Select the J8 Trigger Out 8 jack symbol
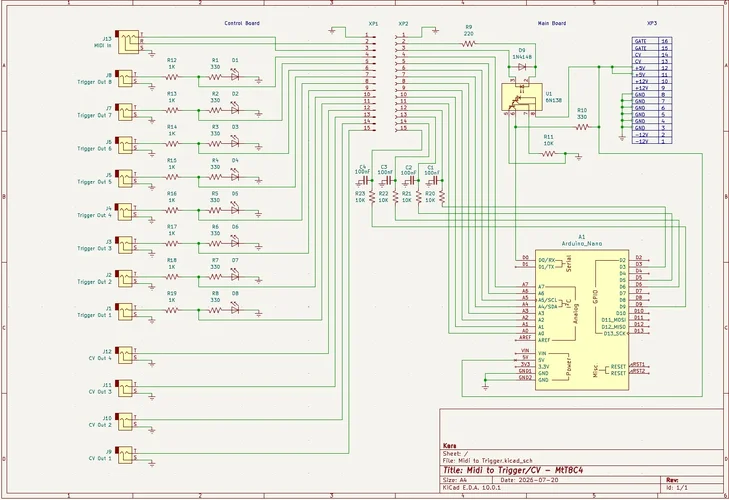The image size is (729, 500). [x=125, y=79]
